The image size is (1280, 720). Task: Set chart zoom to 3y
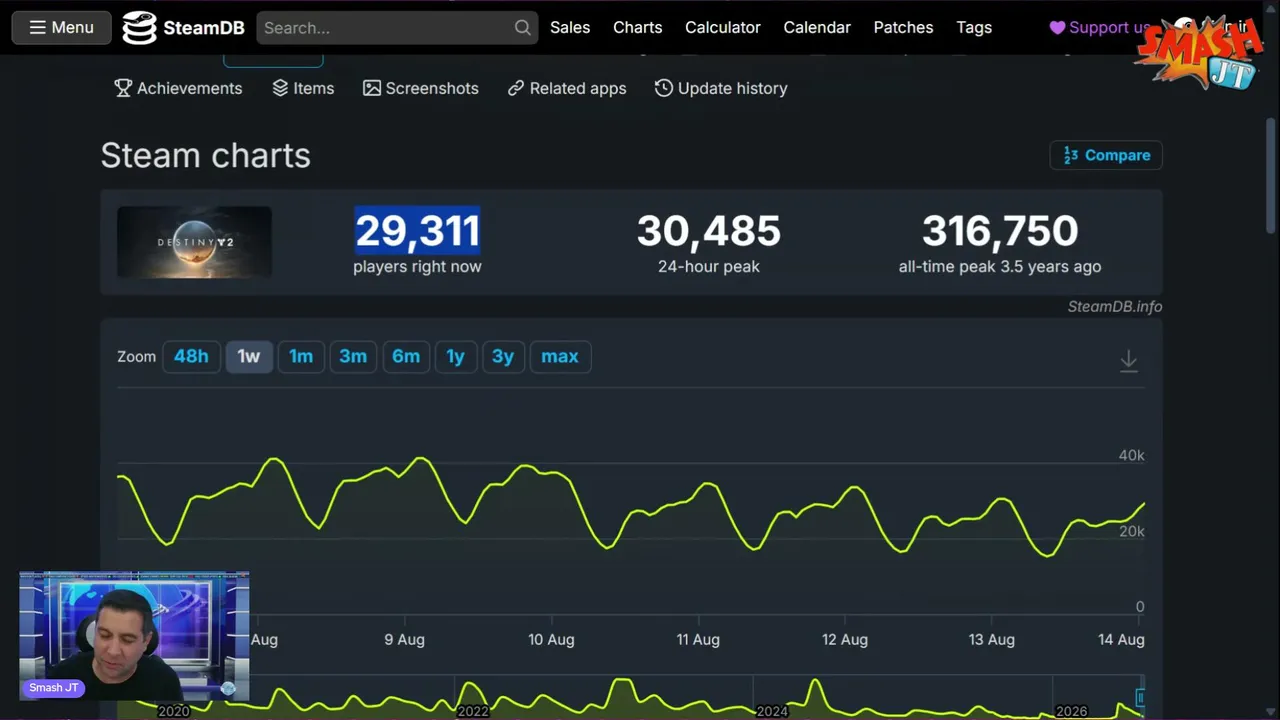(503, 356)
